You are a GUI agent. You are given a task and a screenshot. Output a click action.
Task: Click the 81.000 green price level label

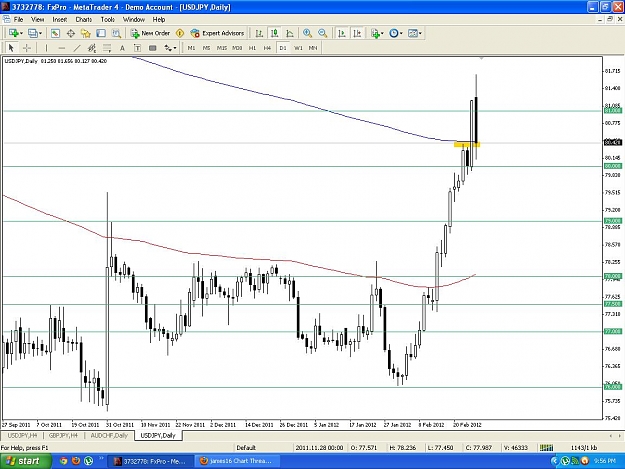pos(613,110)
